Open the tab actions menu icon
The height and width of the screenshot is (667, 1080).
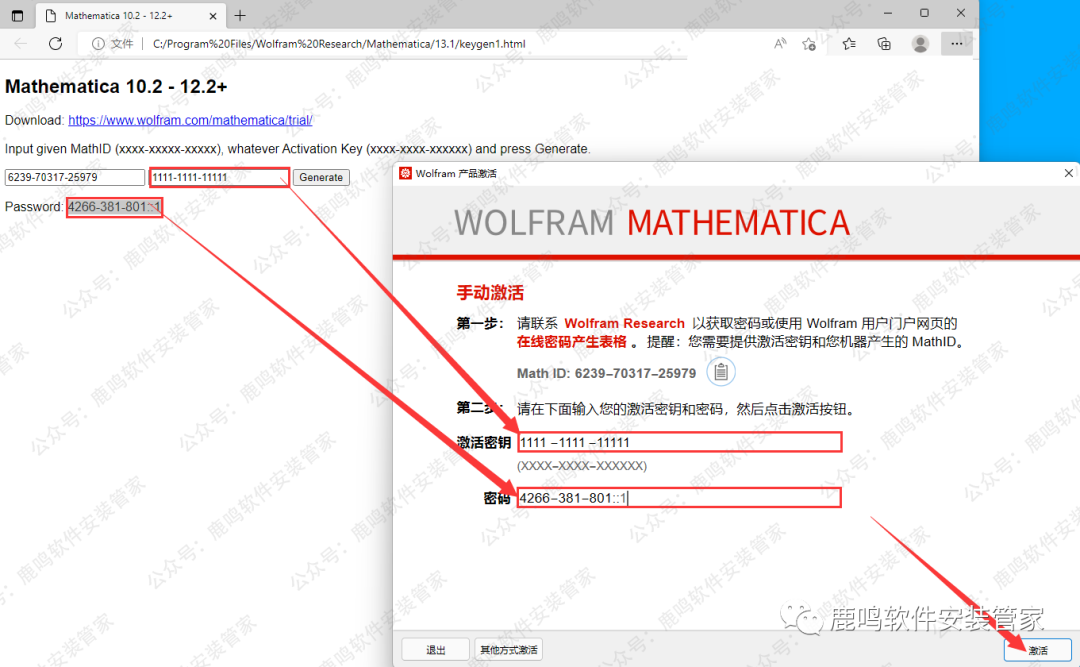[x=17, y=15]
